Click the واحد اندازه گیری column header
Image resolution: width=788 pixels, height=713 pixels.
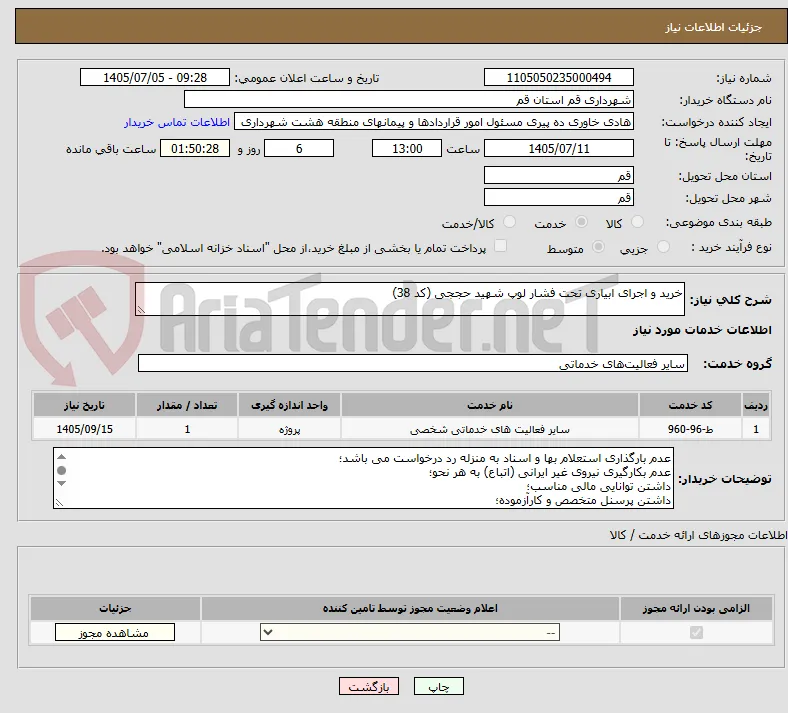click(x=289, y=405)
